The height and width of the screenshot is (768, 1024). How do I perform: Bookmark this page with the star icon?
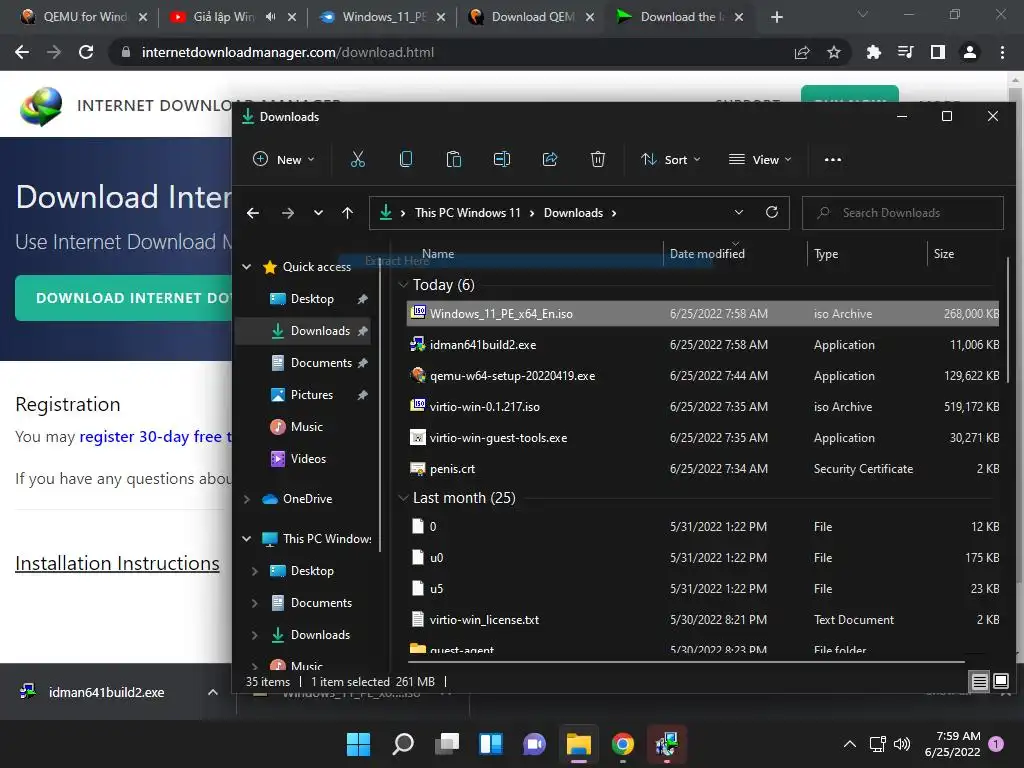834,52
